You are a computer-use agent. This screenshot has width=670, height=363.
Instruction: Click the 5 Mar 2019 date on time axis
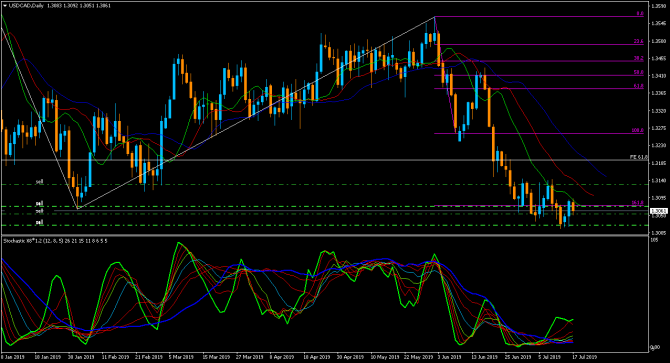[x=181, y=357]
